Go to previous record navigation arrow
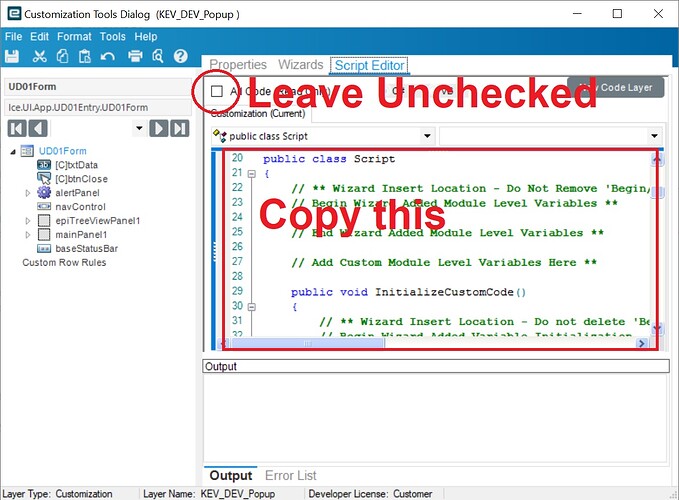 [38, 129]
